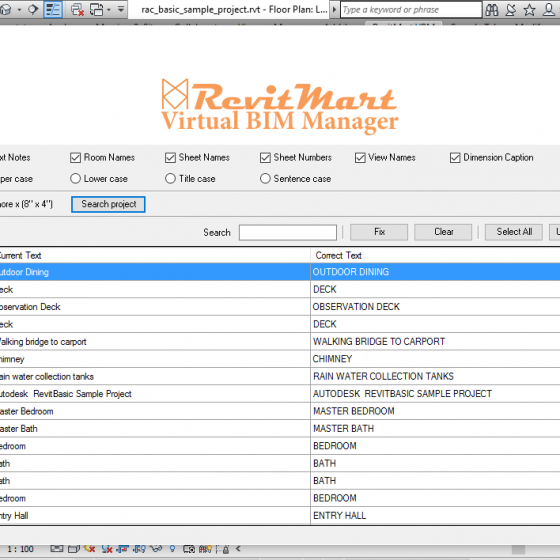Viewport: 560px width, 560px height.
Task: Click the 'Observation Deck' current text cell
Action: 155,307
